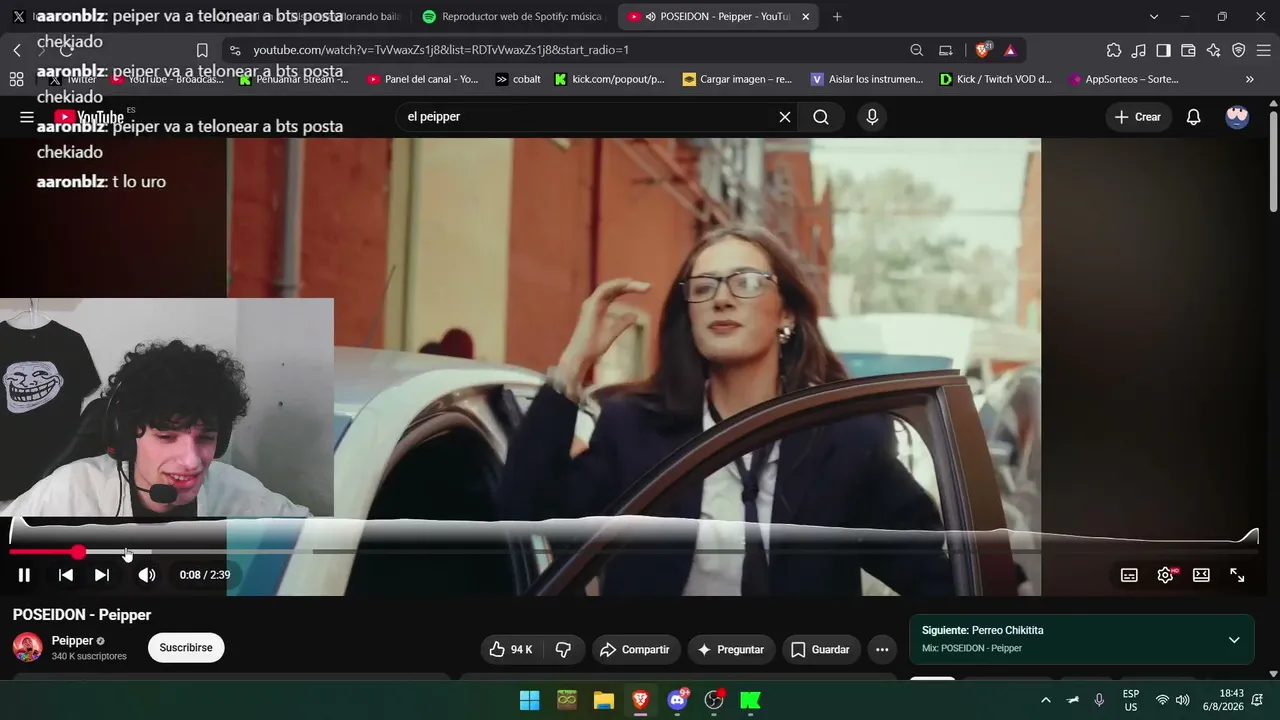This screenshot has width=1280, height=720.
Task: Open the tab search dropdown arrow
Action: click(1154, 17)
